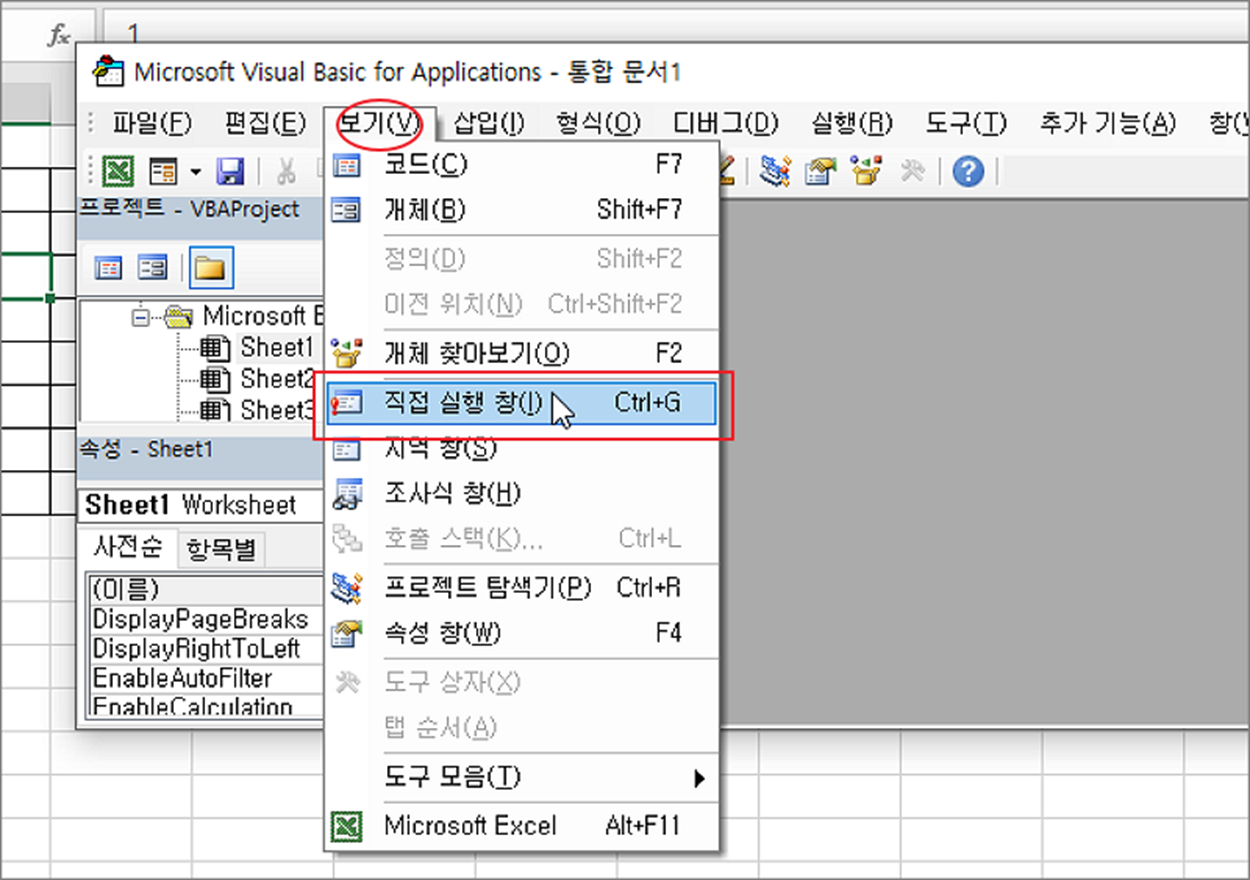Select the DisplayPageBreaks property row
1250x880 pixels.
204,619
